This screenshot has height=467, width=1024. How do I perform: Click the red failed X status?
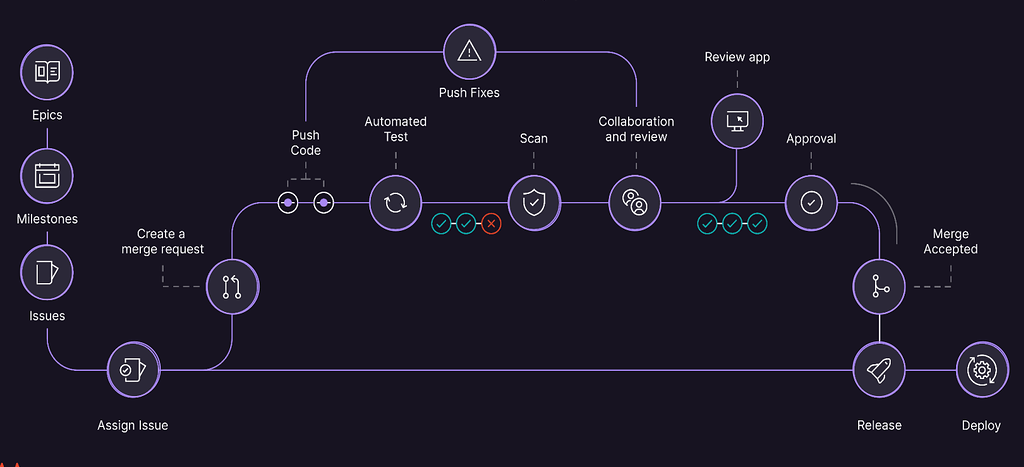492,224
